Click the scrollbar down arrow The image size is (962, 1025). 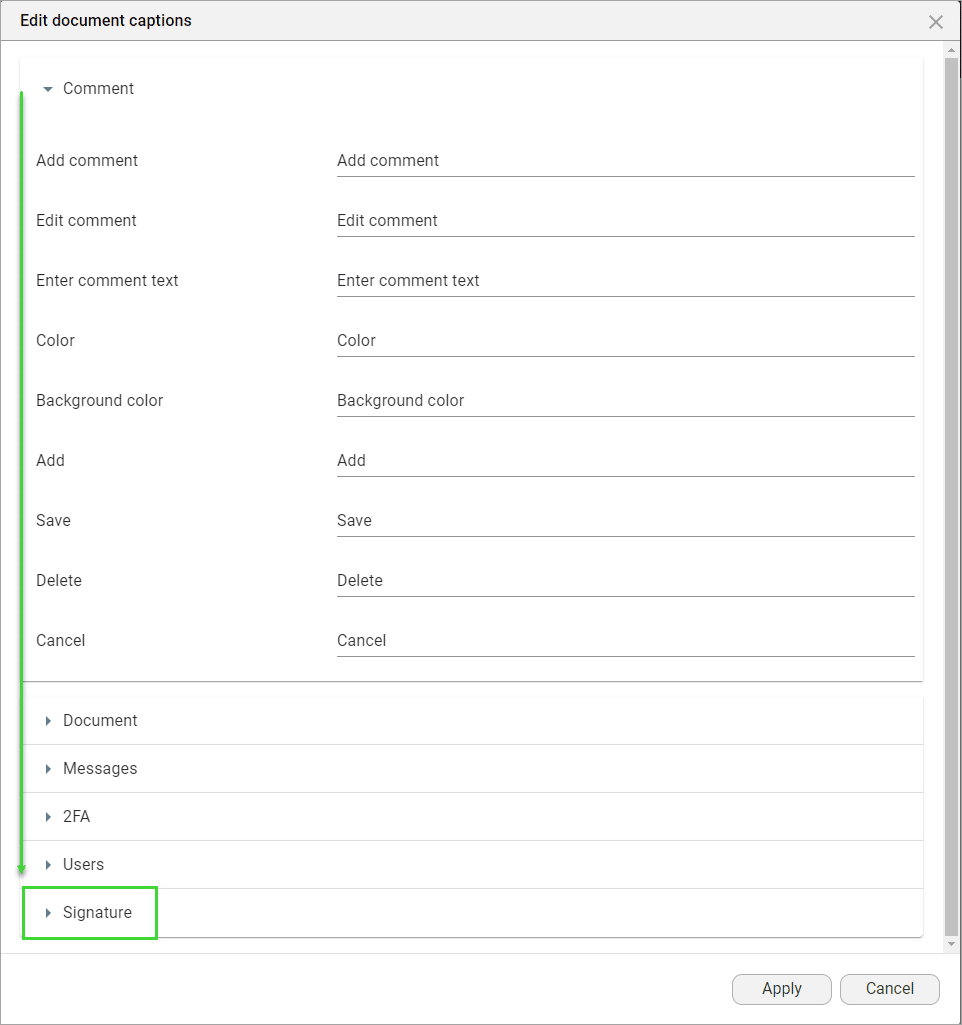[x=952, y=941]
